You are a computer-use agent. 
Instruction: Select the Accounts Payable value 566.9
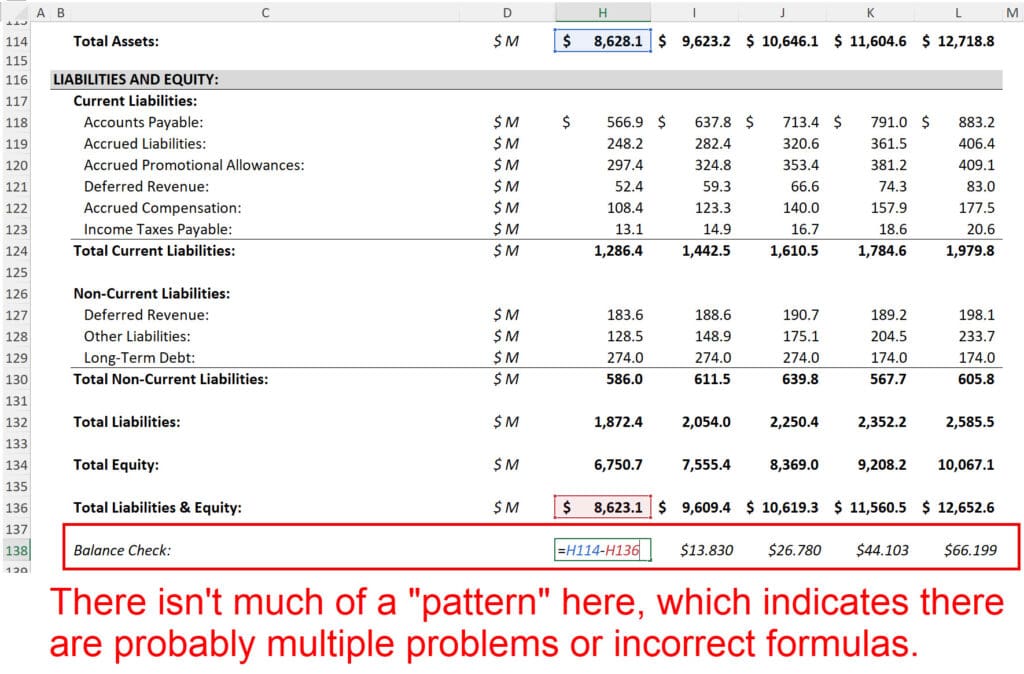(620, 122)
